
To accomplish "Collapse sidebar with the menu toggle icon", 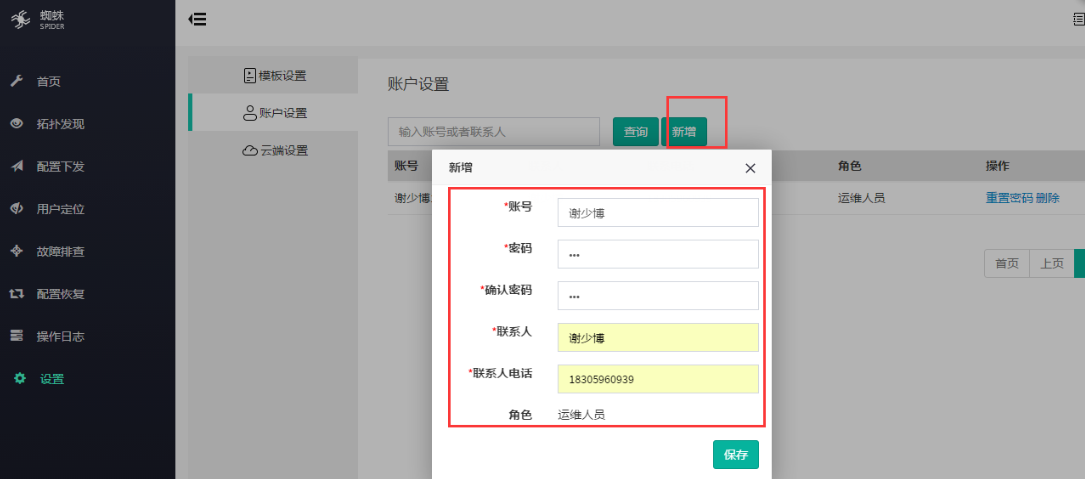I will tap(197, 19).
